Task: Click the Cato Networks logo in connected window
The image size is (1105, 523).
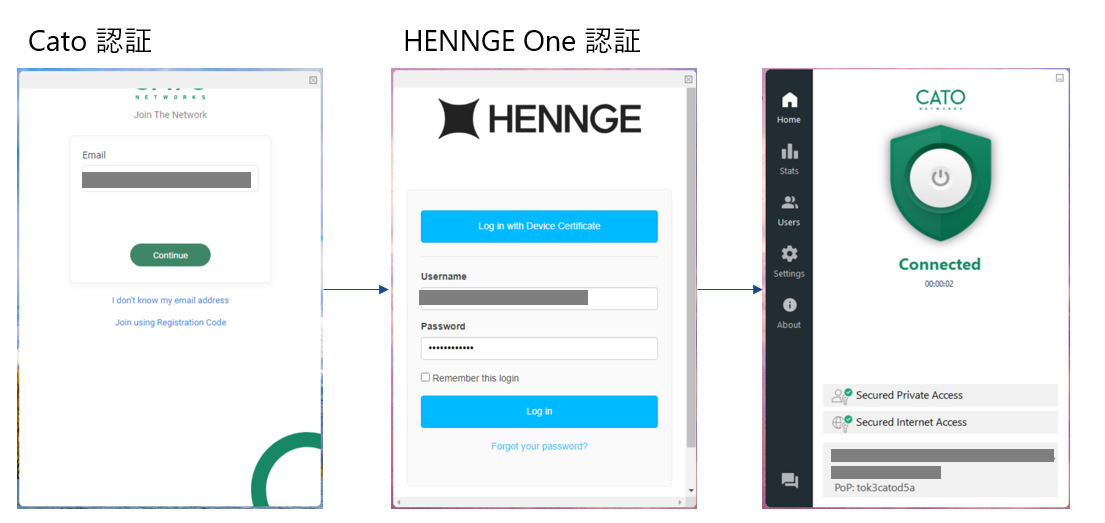Action: (x=940, y=99)
